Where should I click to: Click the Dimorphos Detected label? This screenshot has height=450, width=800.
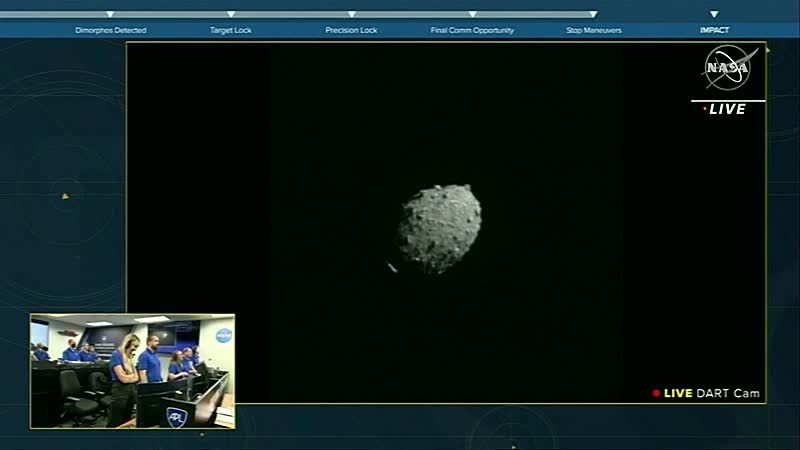click(110, 31)
